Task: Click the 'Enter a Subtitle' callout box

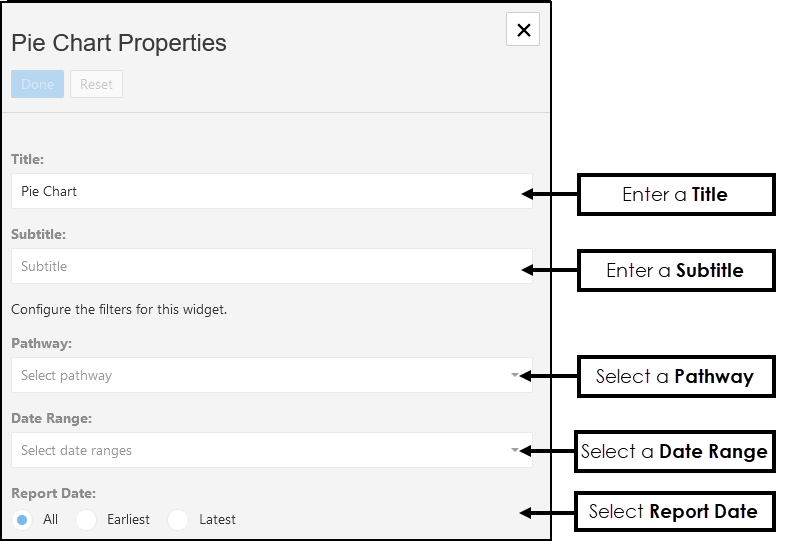Action: (676, 270)
